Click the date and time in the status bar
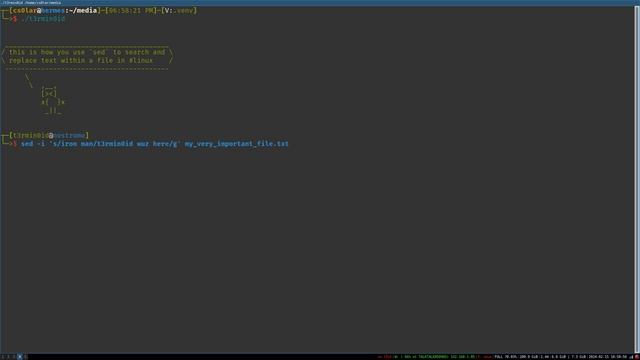Viewport: 640px width, 360px height. point(607,357)
